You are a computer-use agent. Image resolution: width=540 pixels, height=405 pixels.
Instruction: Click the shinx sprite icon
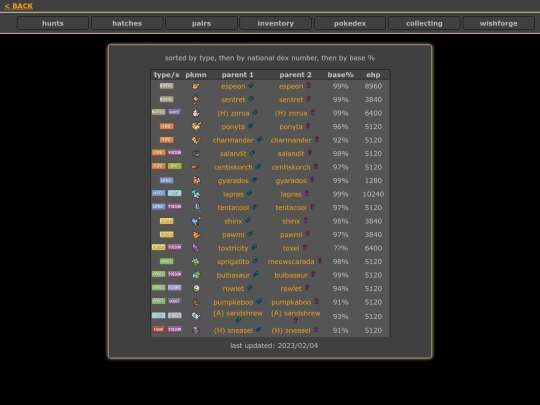196,221
